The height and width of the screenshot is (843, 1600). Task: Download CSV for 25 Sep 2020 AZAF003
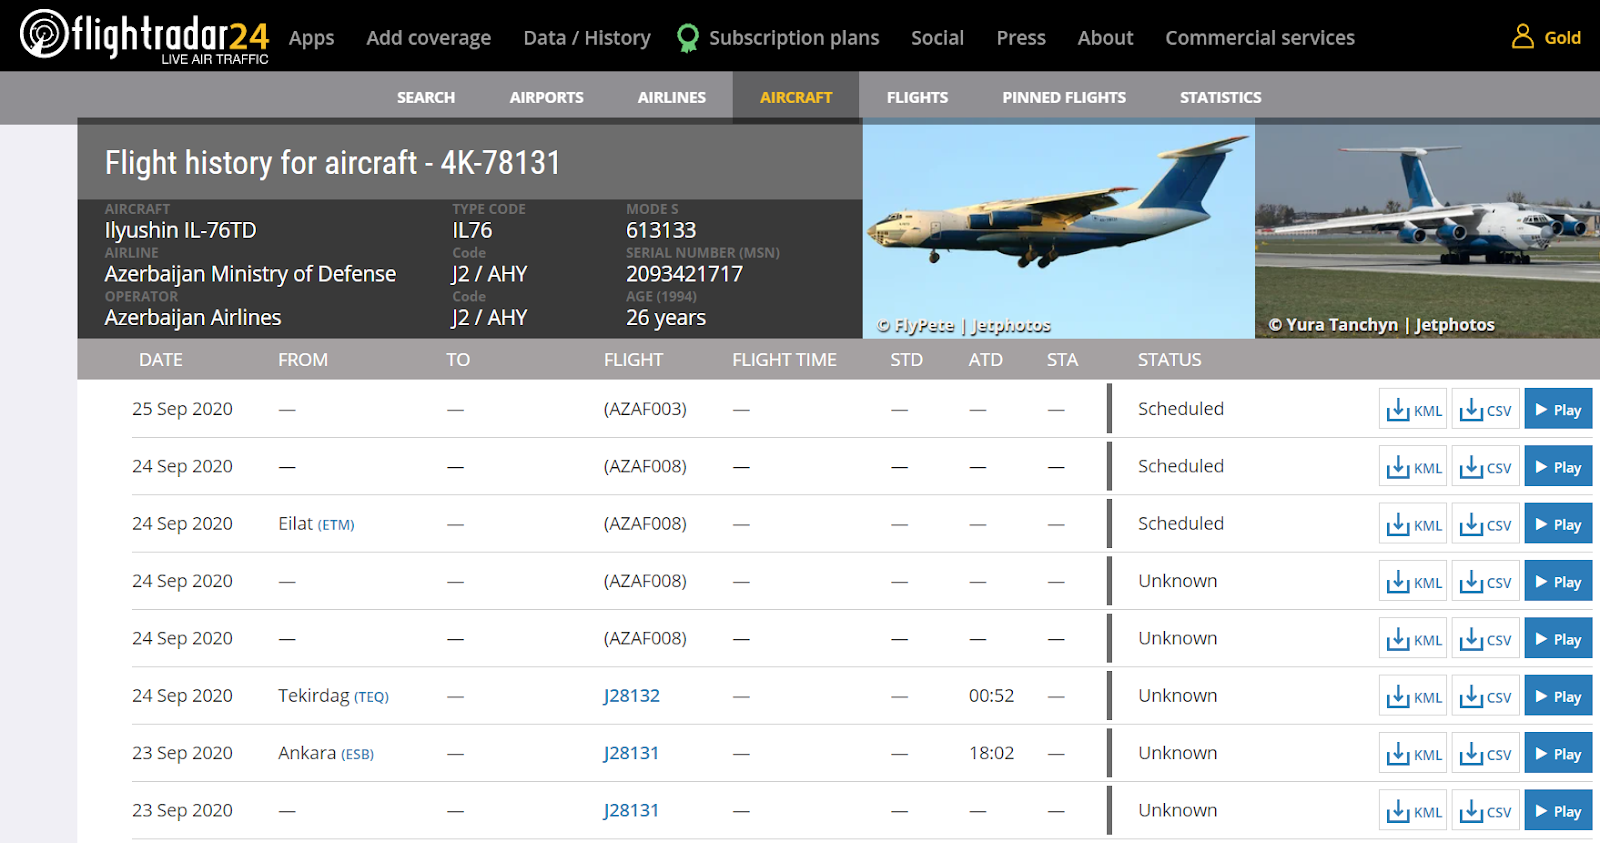pos(1486,409)
